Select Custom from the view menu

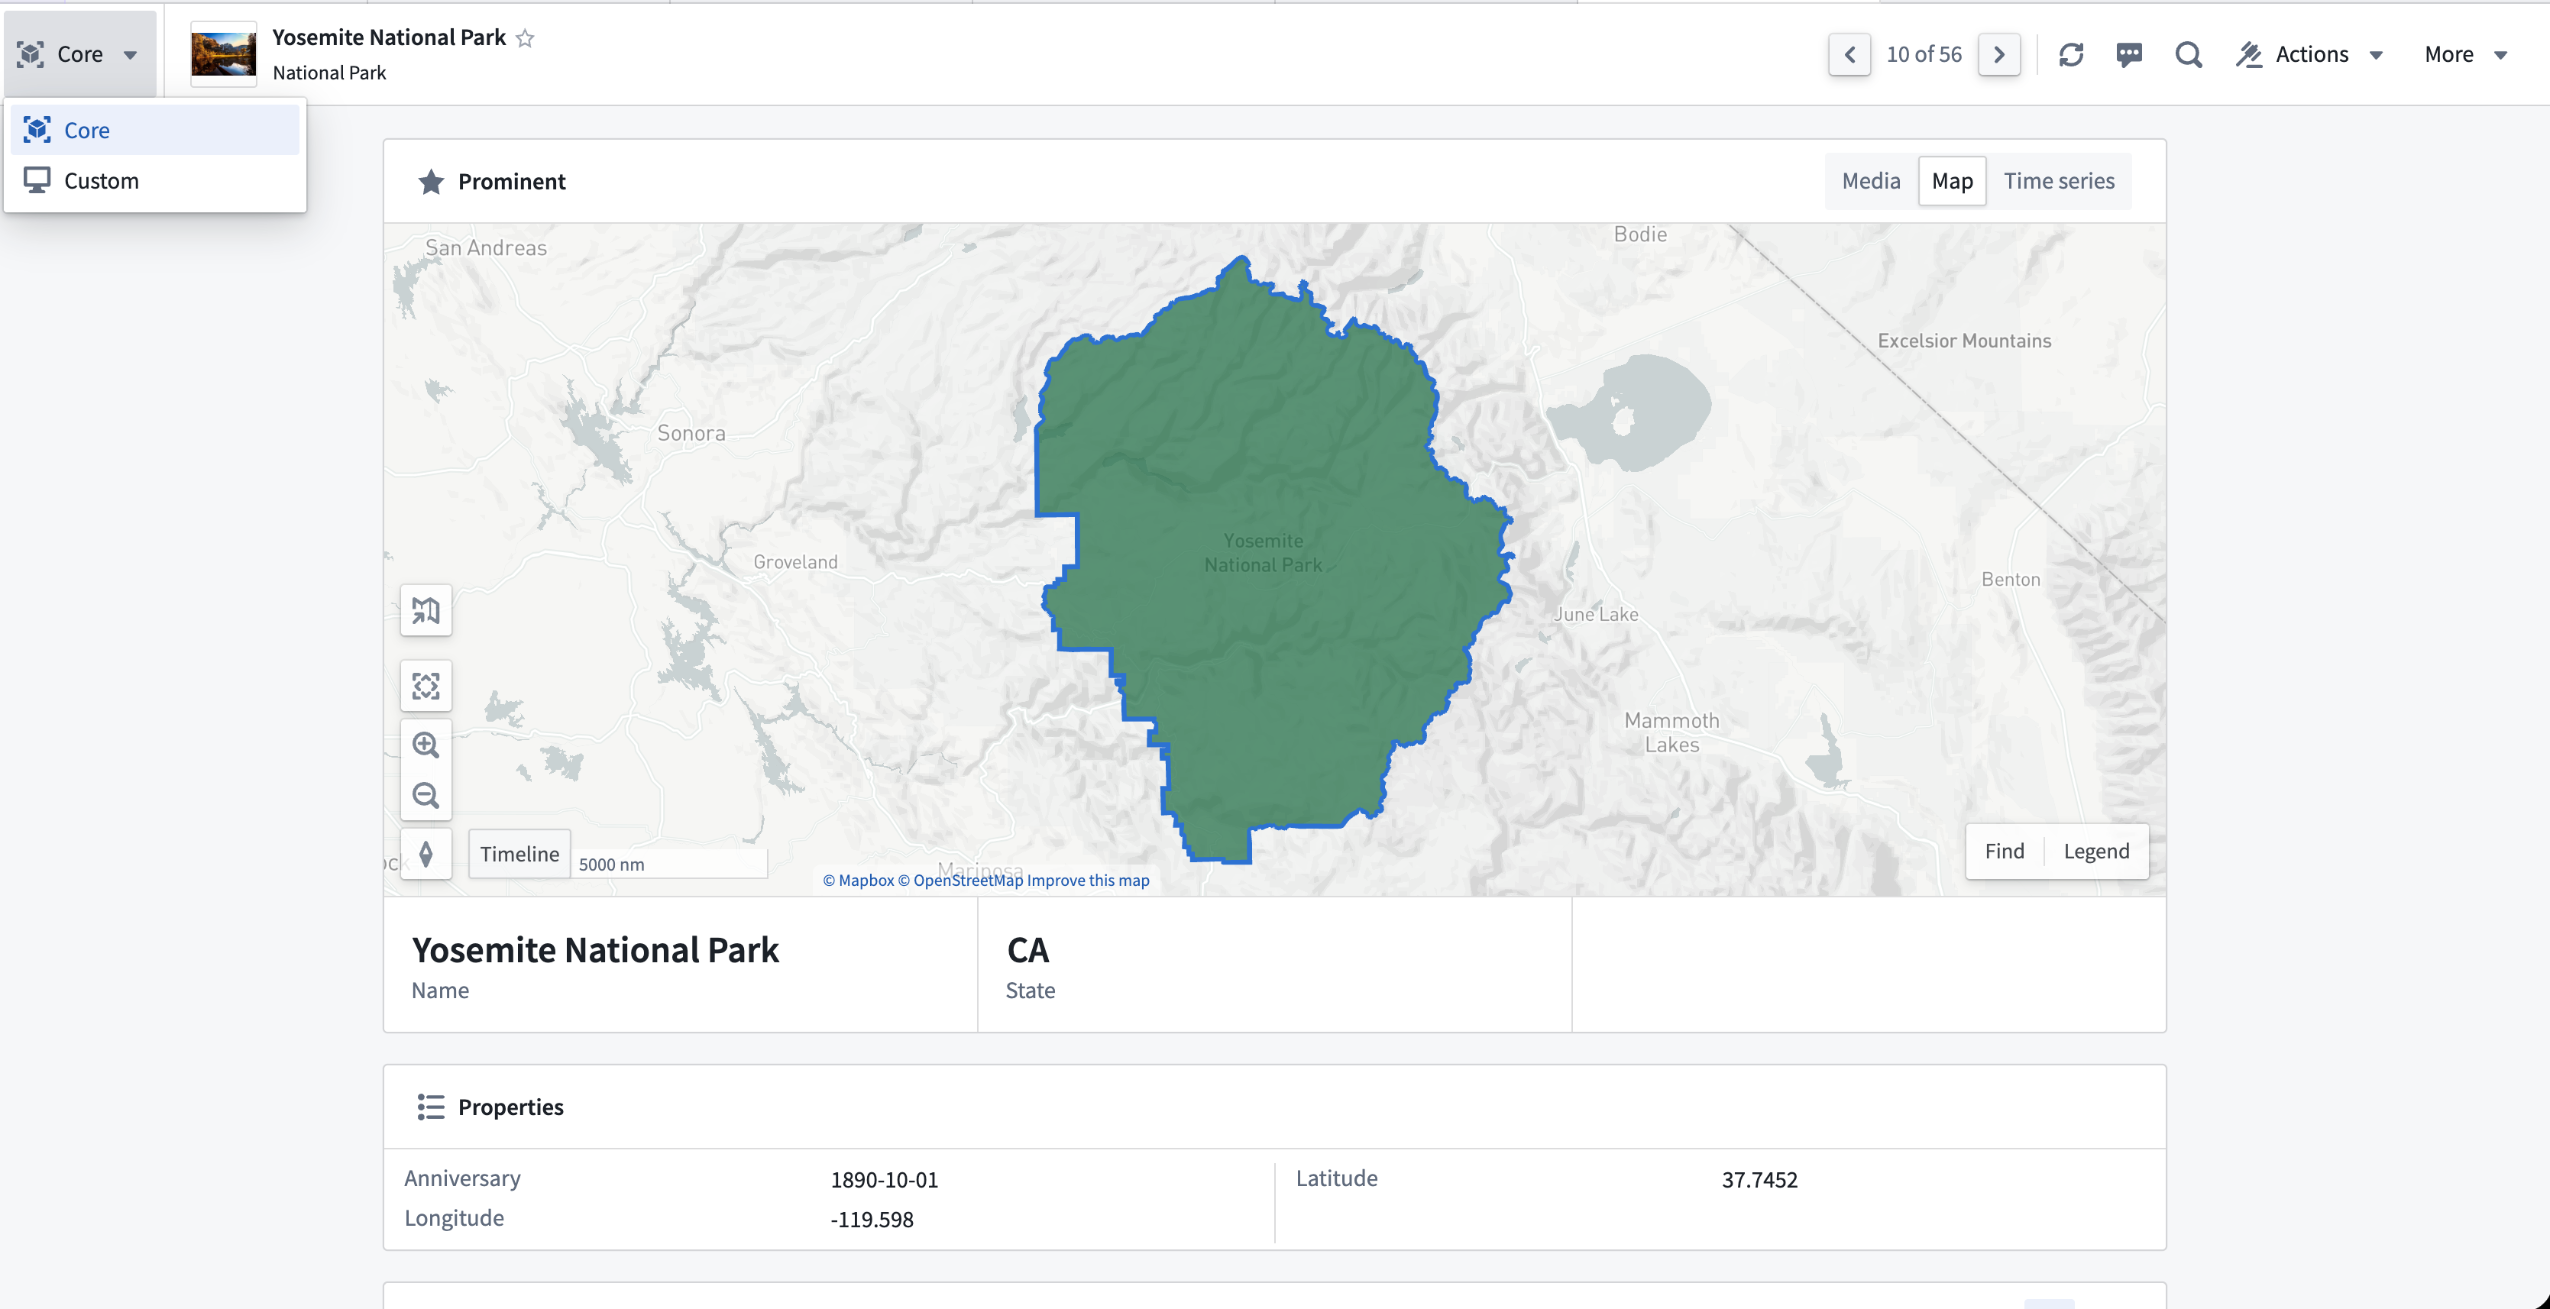tap(101, 181)
